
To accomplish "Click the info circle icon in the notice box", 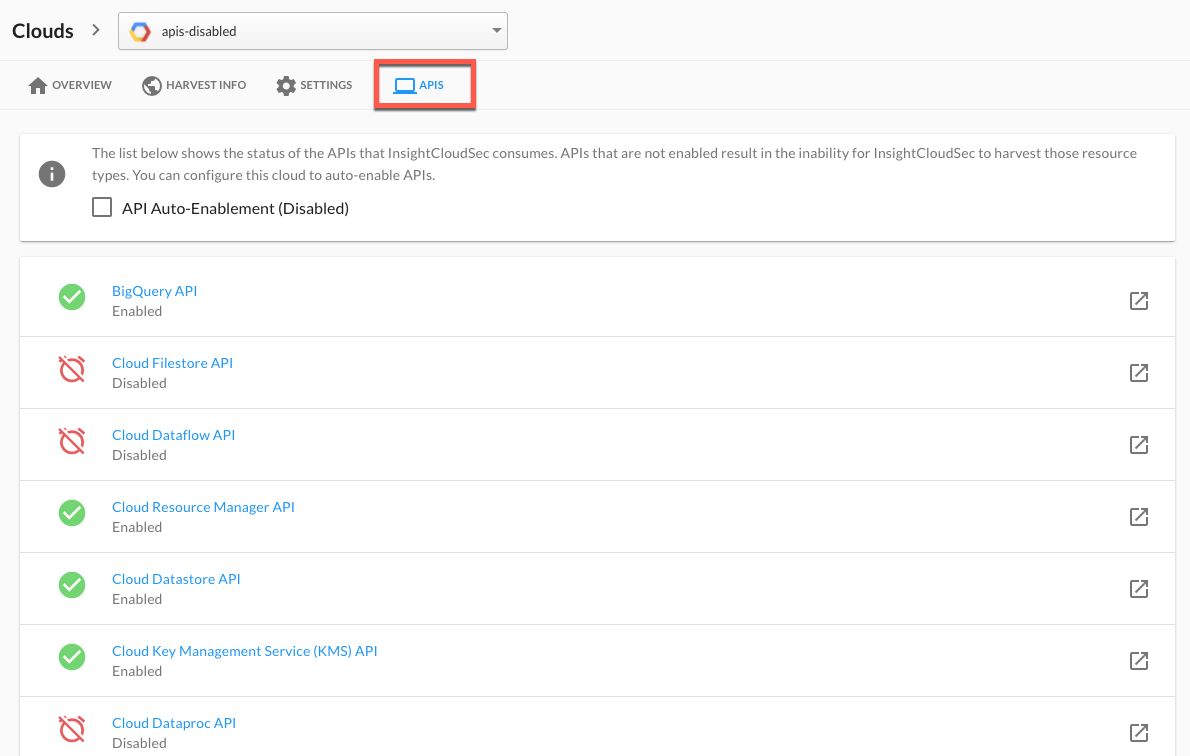I will [52, 174].
